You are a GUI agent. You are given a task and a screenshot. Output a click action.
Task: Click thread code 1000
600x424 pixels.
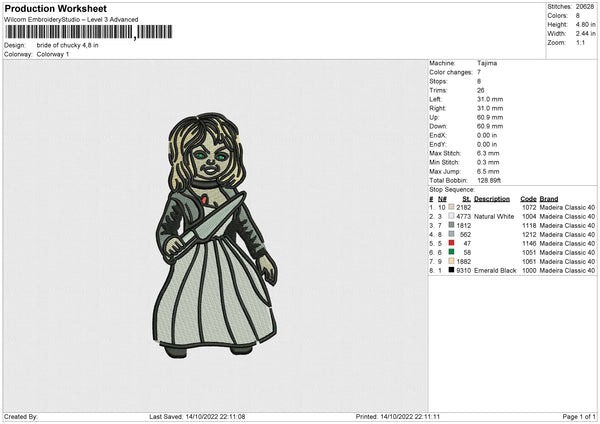pyautogui.click(x=529, y=271)
